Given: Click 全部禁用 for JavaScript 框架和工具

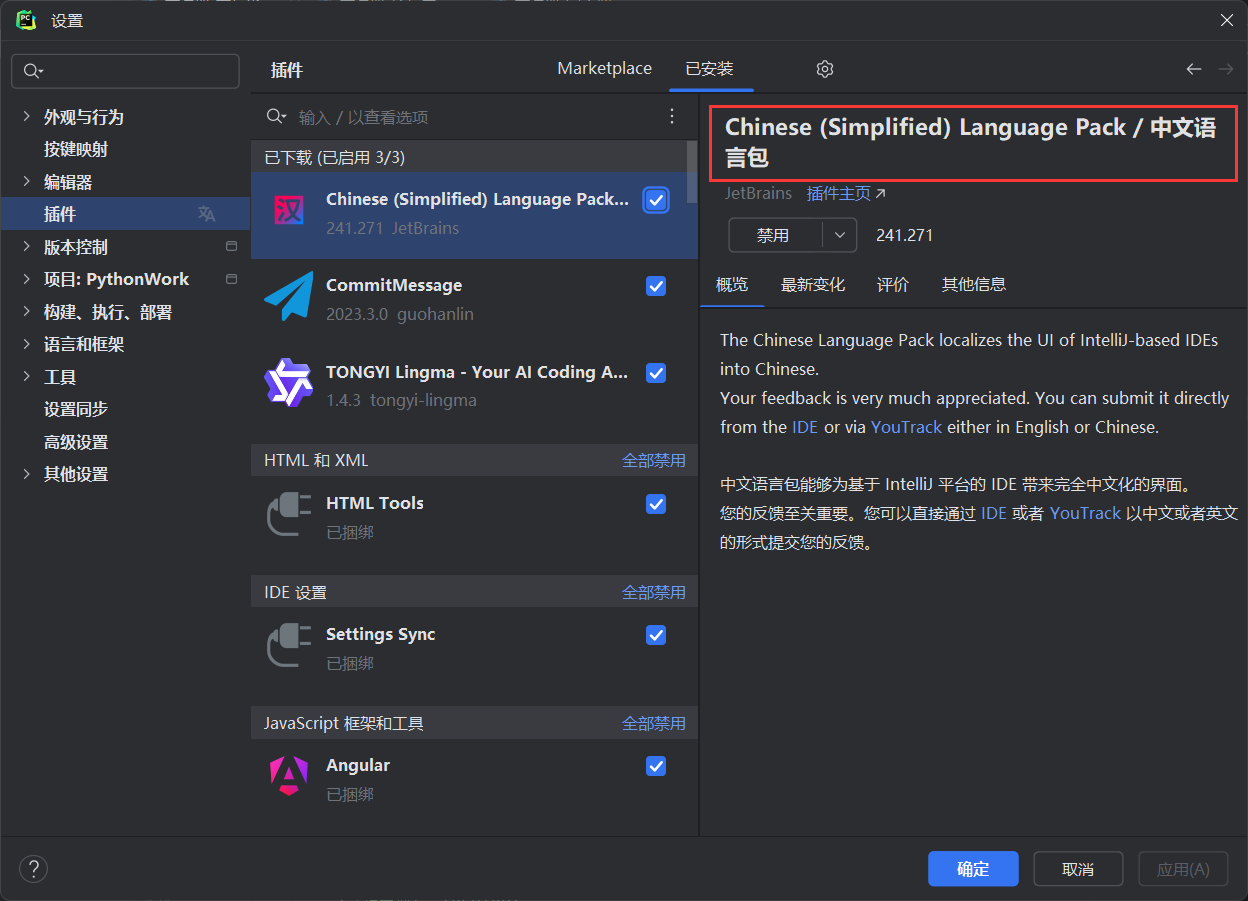Looking at the screenshot, I should [x=654, y=724].
